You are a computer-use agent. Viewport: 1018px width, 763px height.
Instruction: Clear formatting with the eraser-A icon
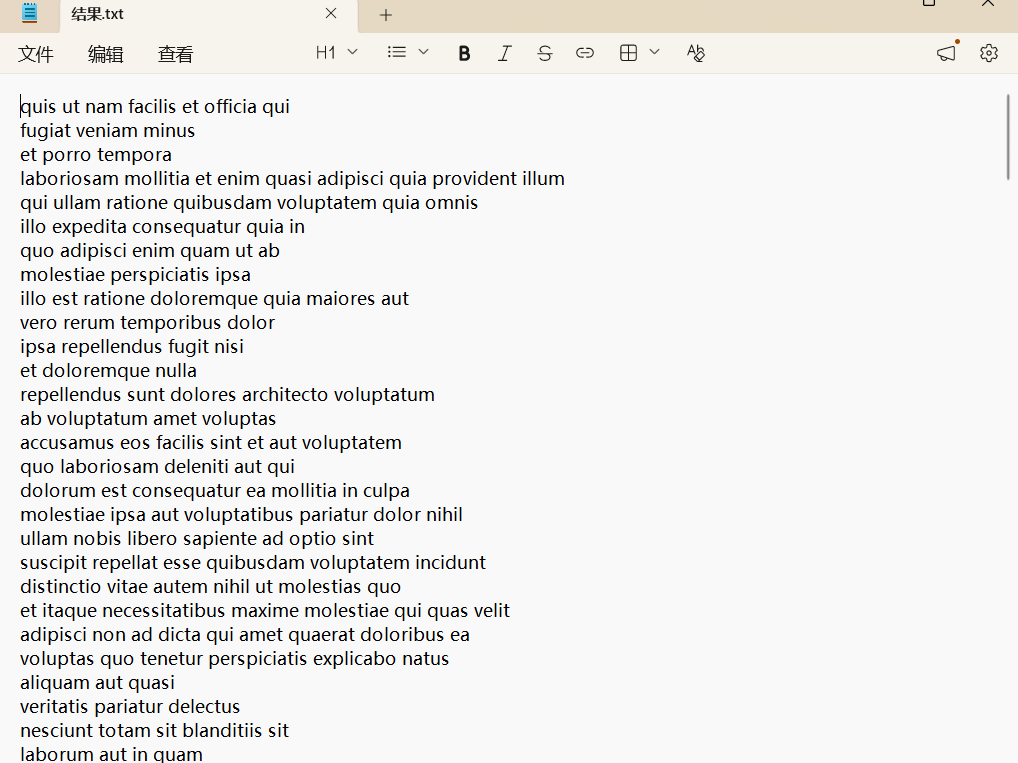[695, 53]
